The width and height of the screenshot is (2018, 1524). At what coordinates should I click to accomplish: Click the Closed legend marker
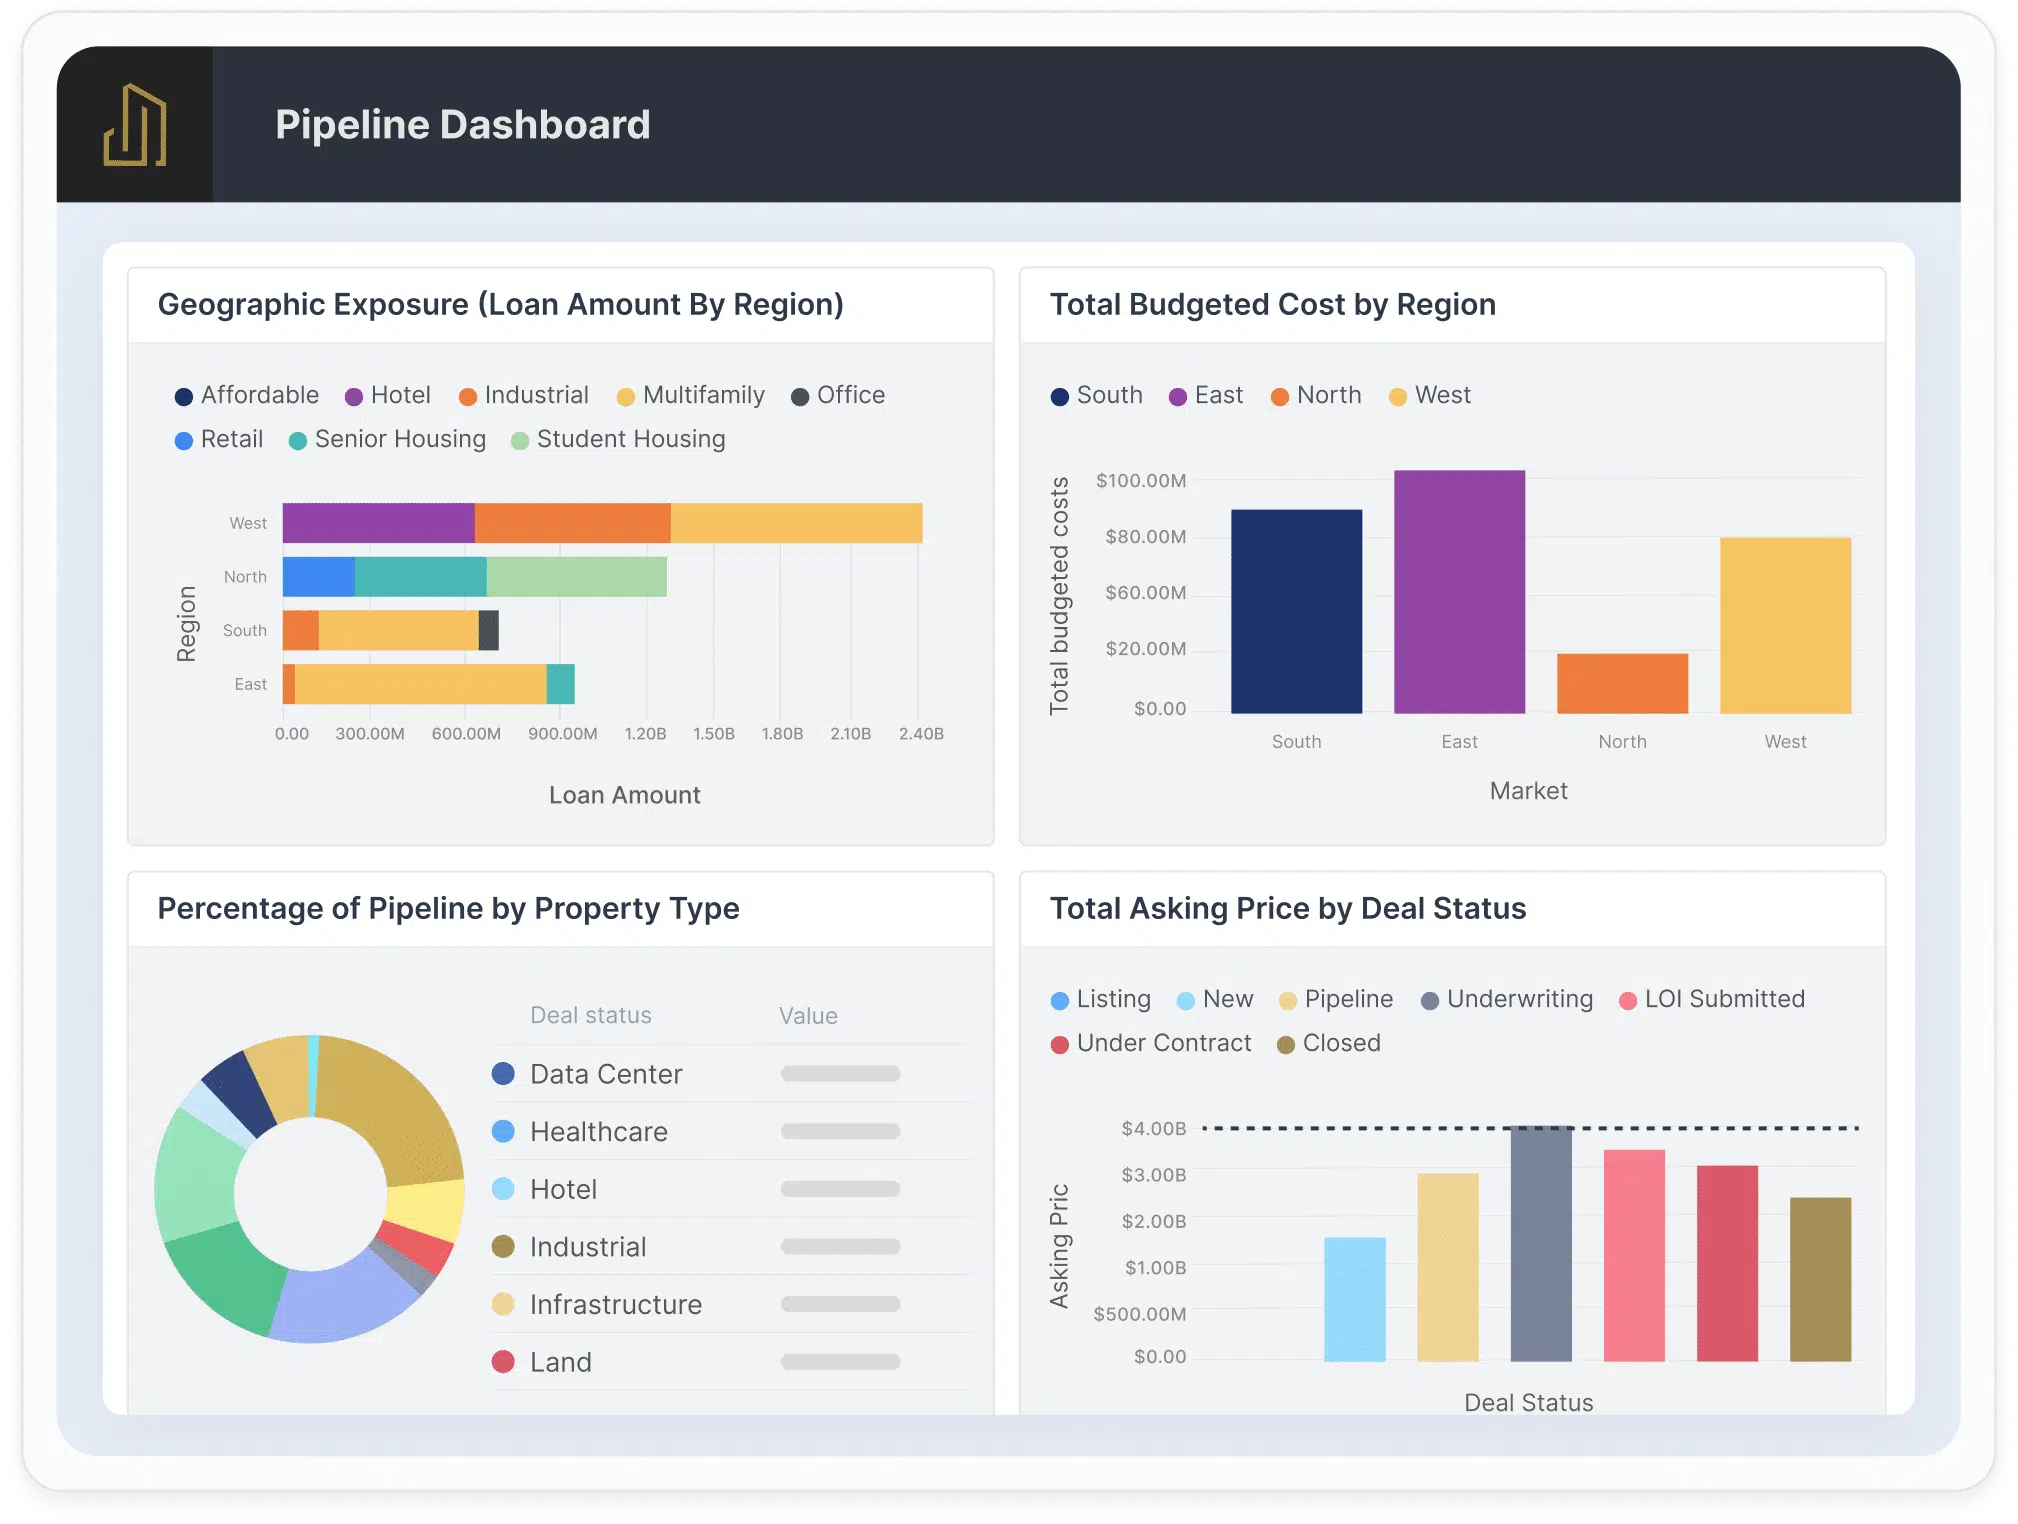pos(1286,1045)
